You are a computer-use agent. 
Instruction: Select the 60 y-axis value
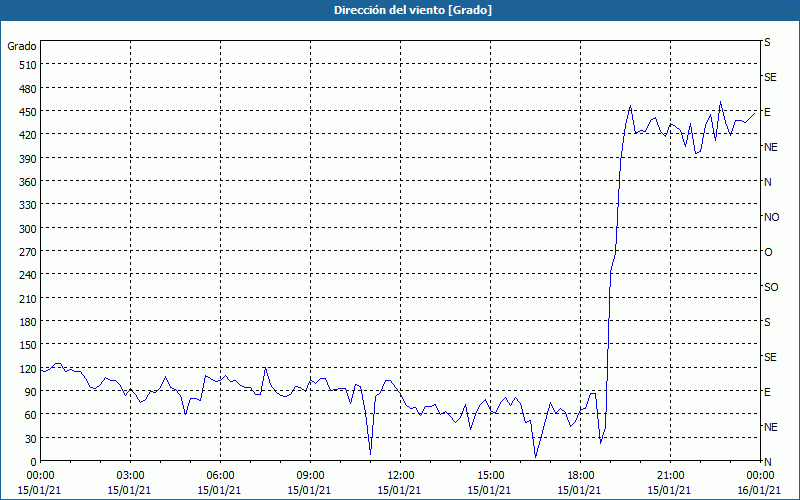31,415
